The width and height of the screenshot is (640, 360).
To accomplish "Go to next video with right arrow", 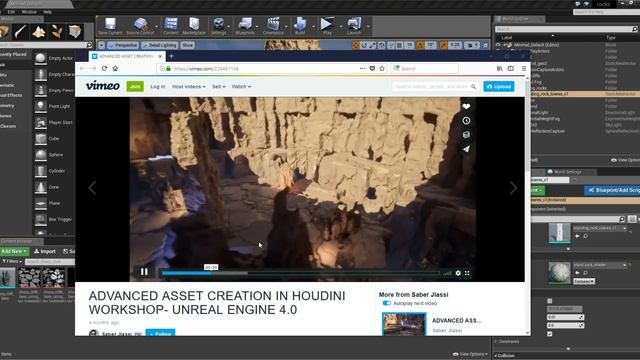I will (513, 188).
